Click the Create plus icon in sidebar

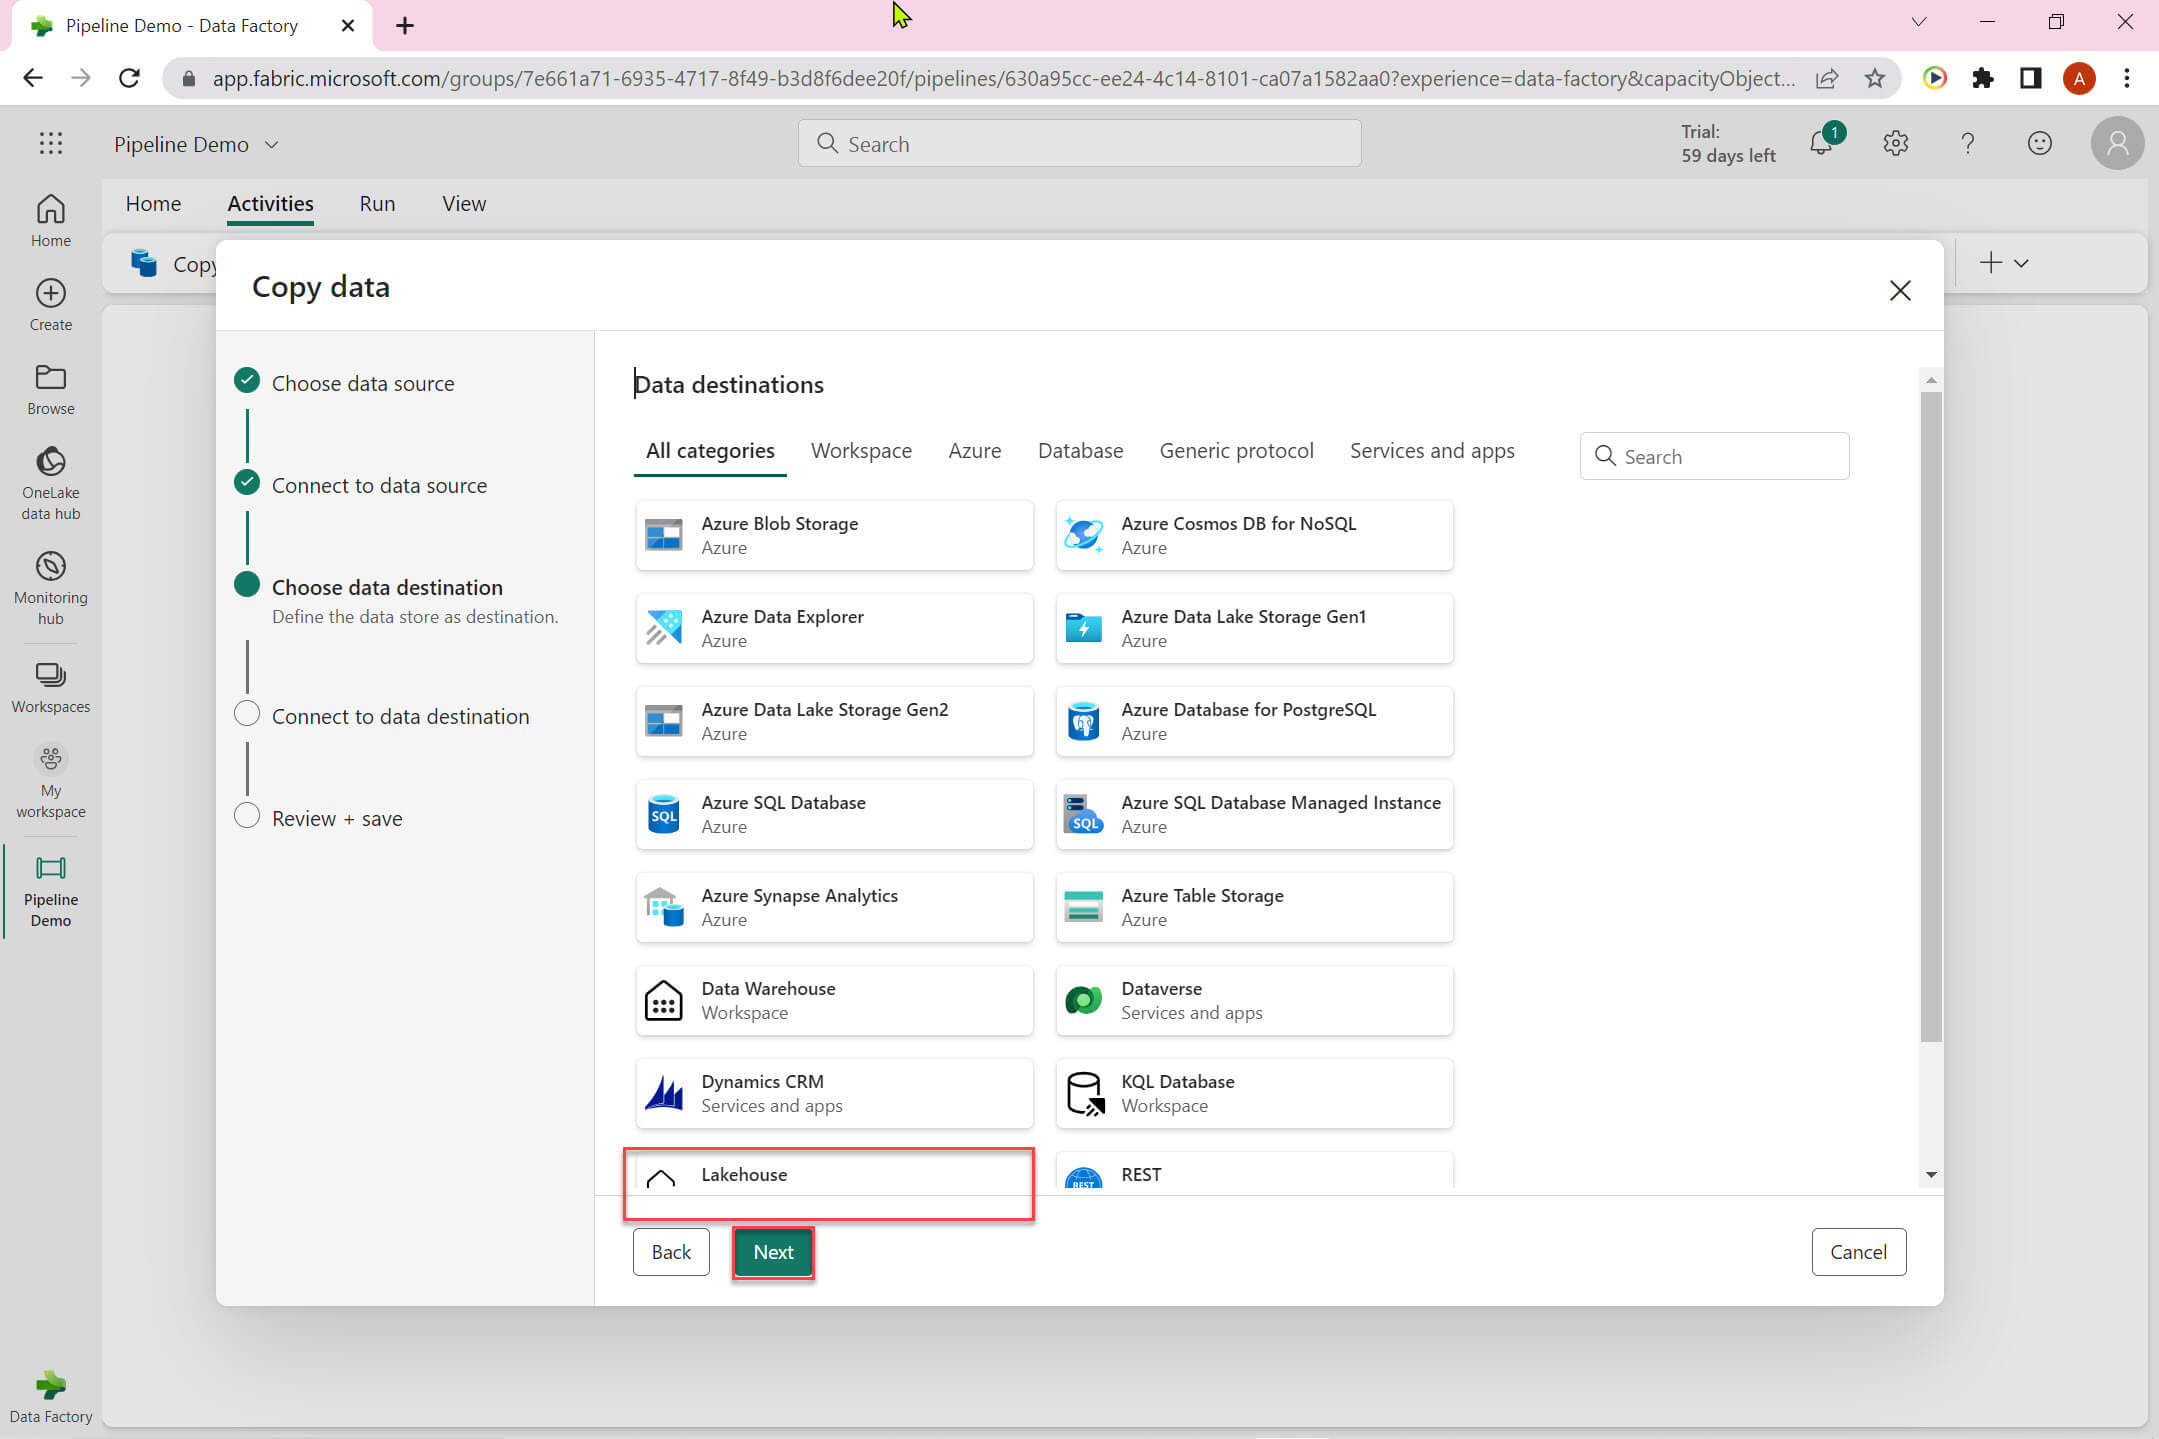click(50, 293)
